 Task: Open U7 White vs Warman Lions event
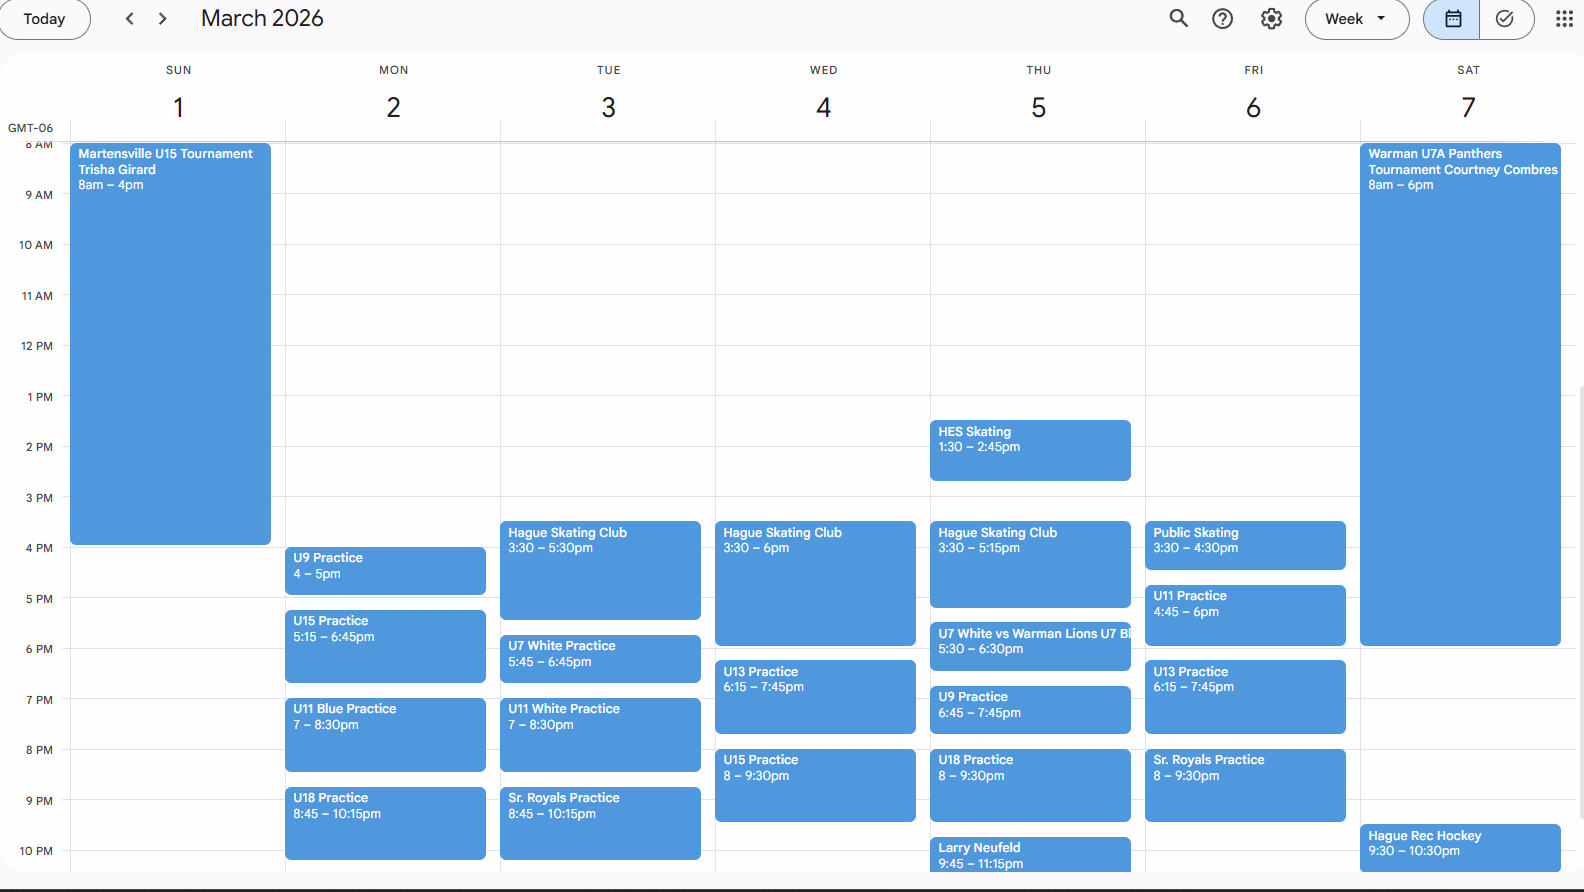coord(1030,646)
